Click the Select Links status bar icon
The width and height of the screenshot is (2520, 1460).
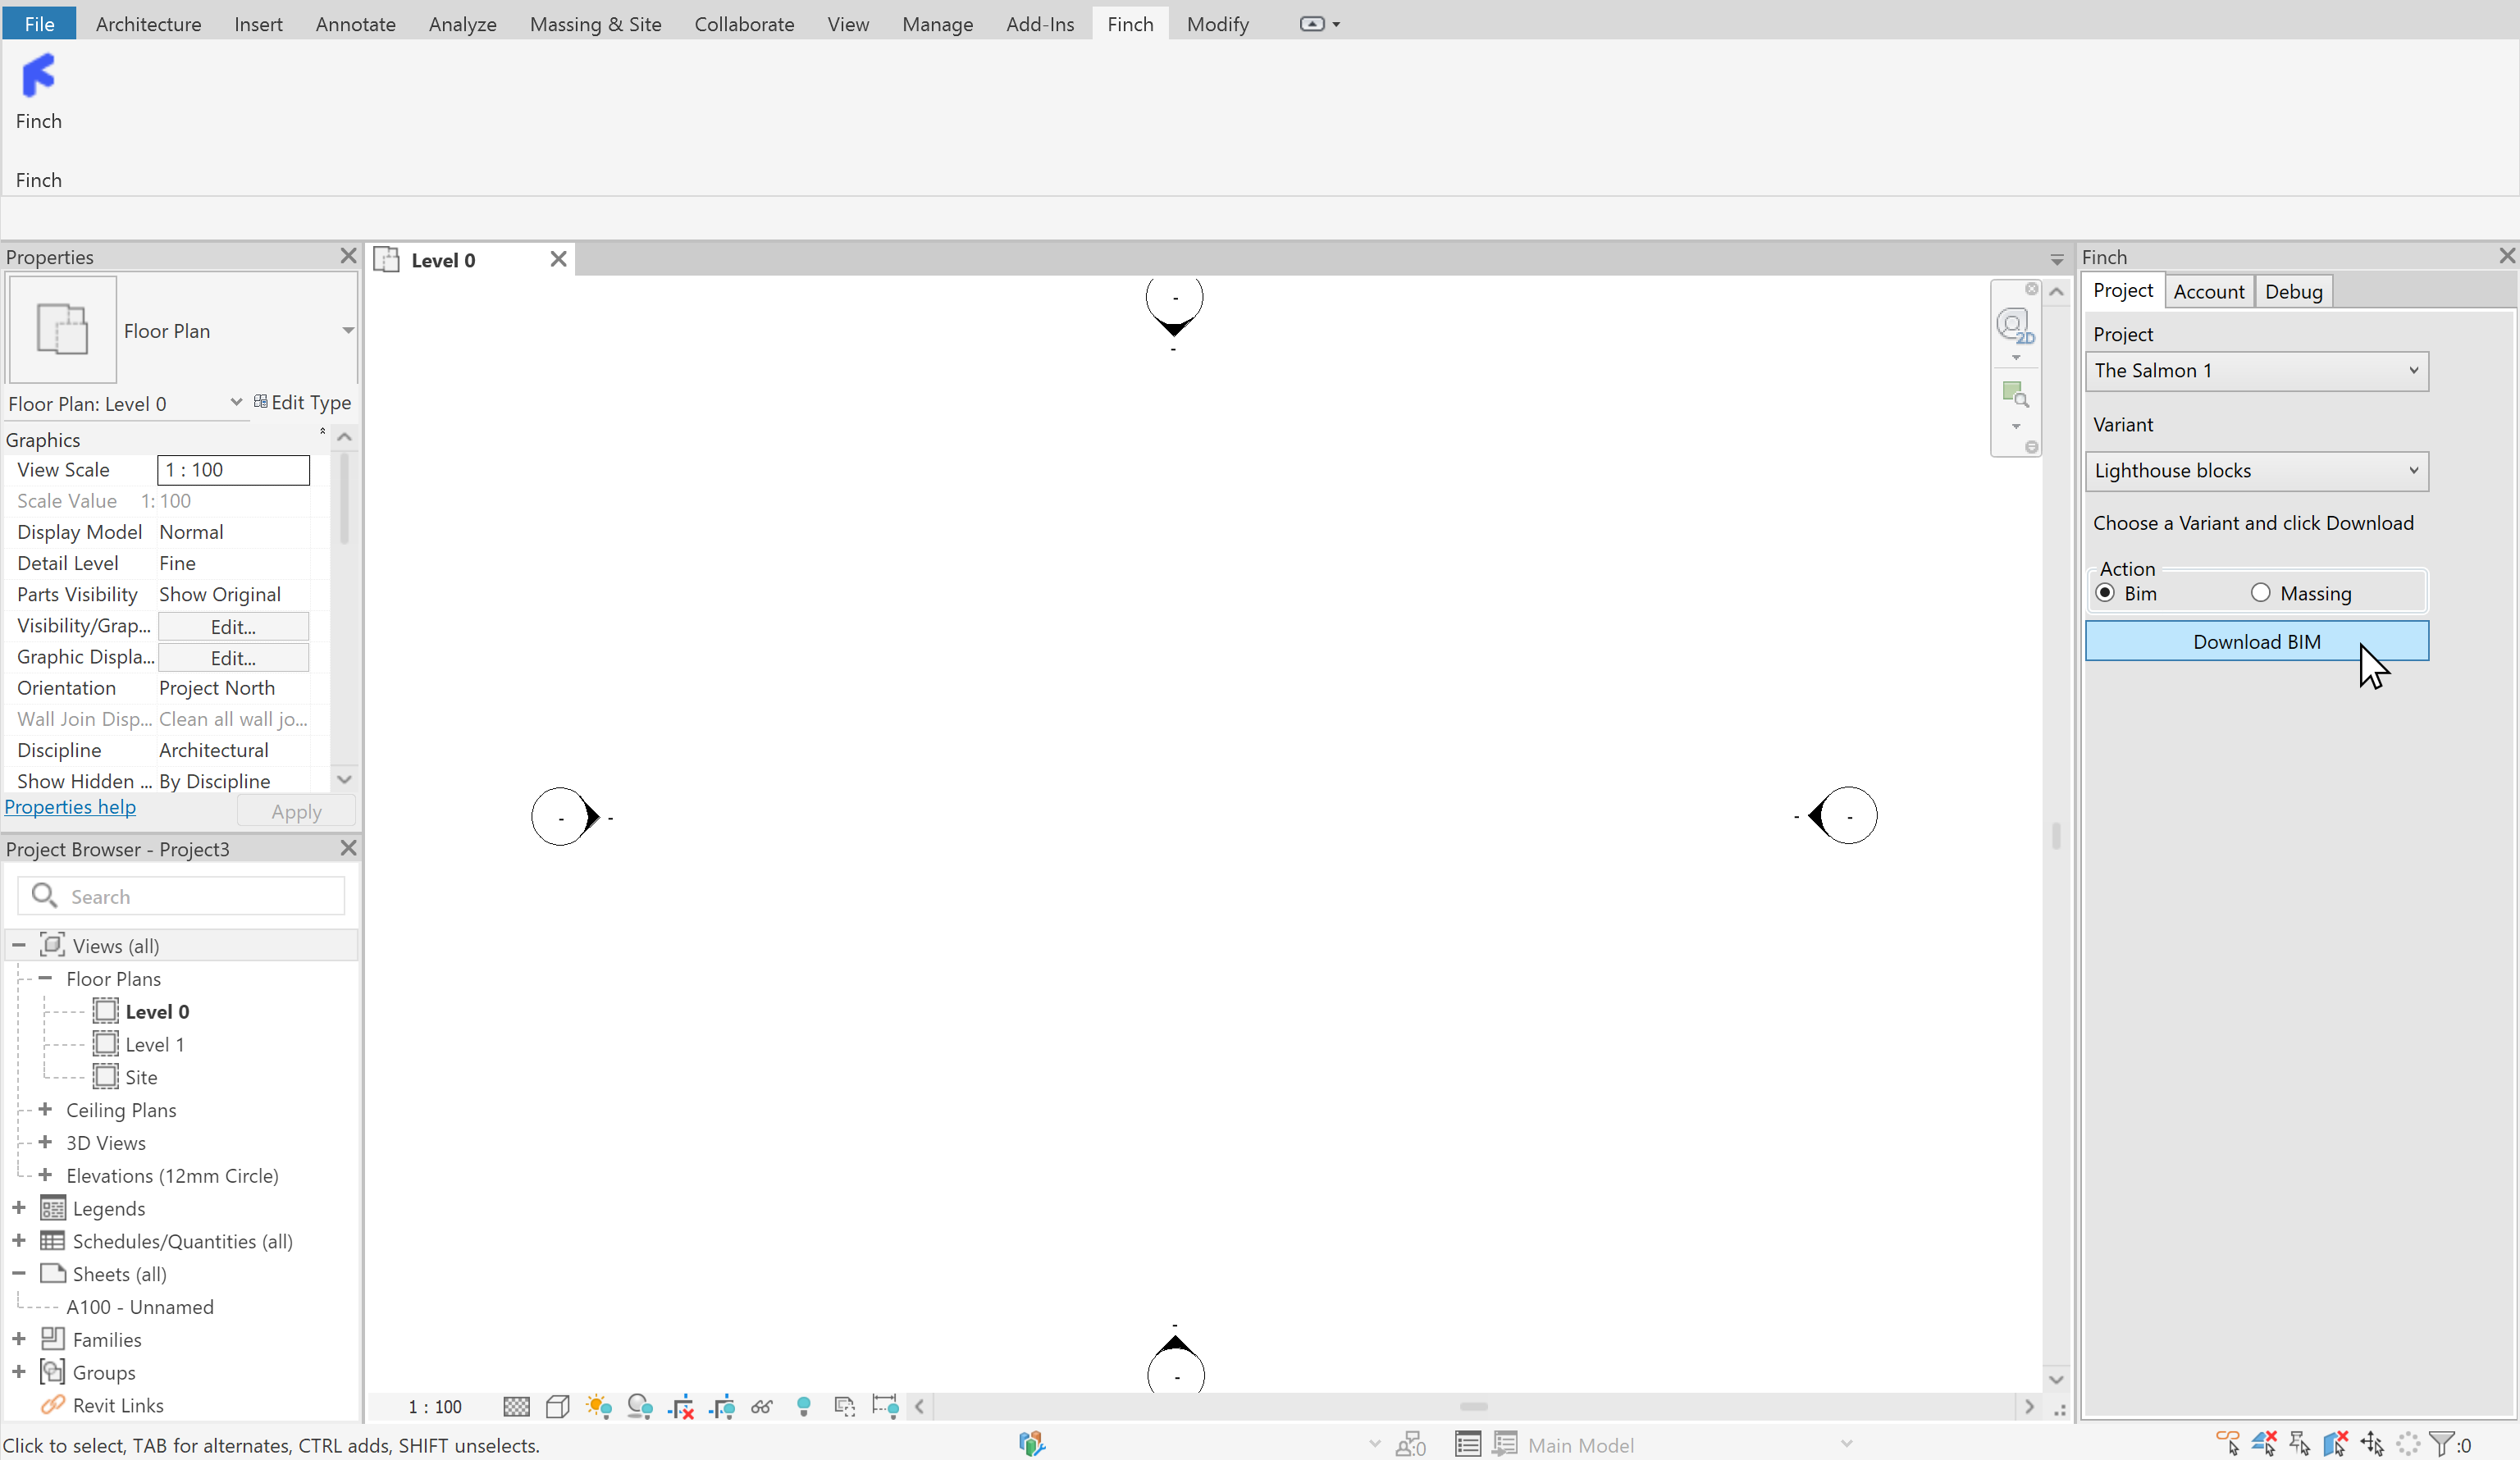(2228, 1443)
